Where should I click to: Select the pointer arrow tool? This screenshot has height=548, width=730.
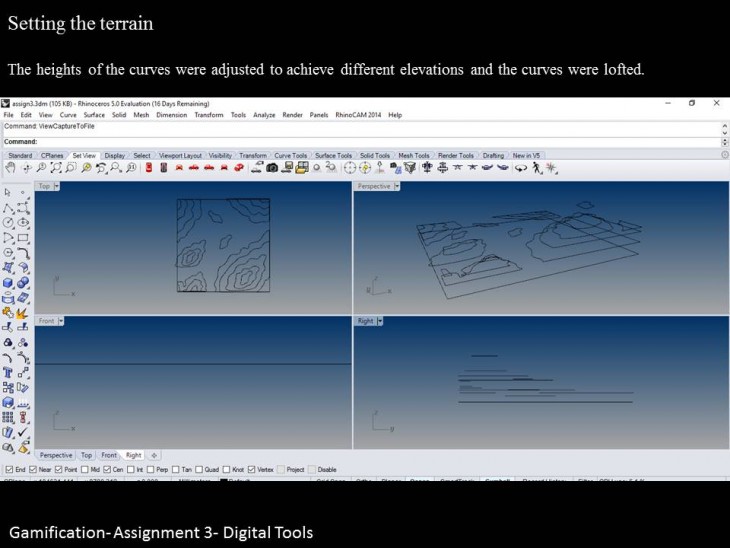[8, 192]
